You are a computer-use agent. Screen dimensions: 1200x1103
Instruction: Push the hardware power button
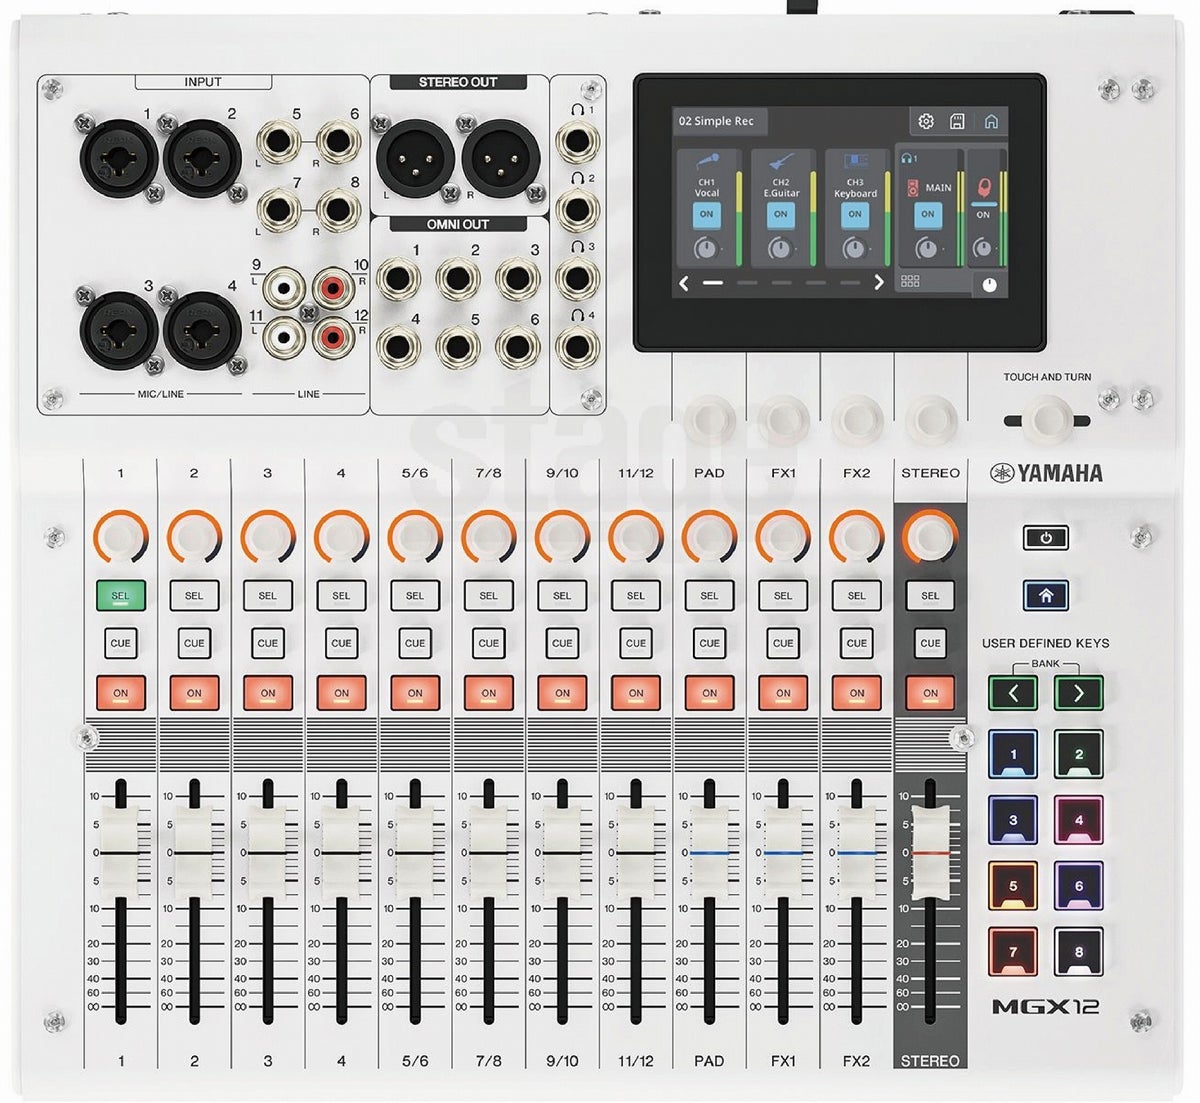[x=1046, y=537]
